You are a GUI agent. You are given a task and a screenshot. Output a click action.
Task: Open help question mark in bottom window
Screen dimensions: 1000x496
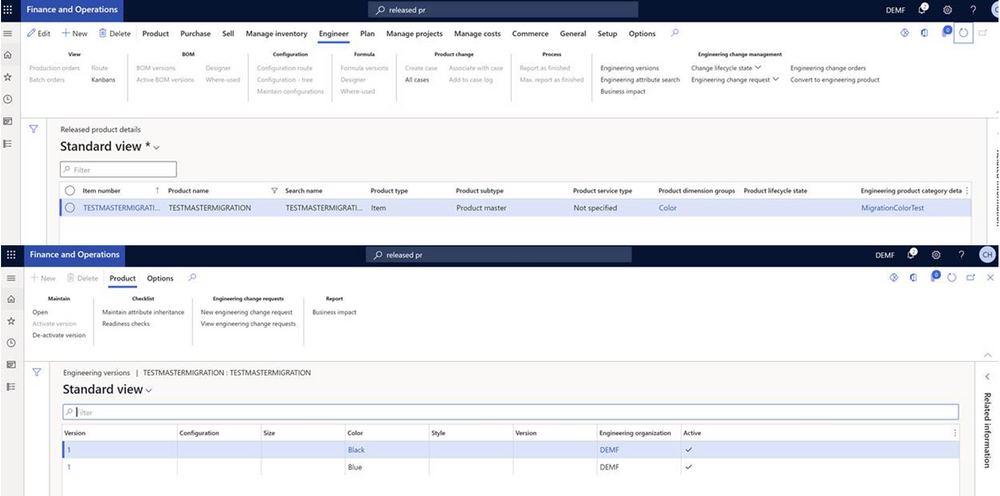point(961,255)
